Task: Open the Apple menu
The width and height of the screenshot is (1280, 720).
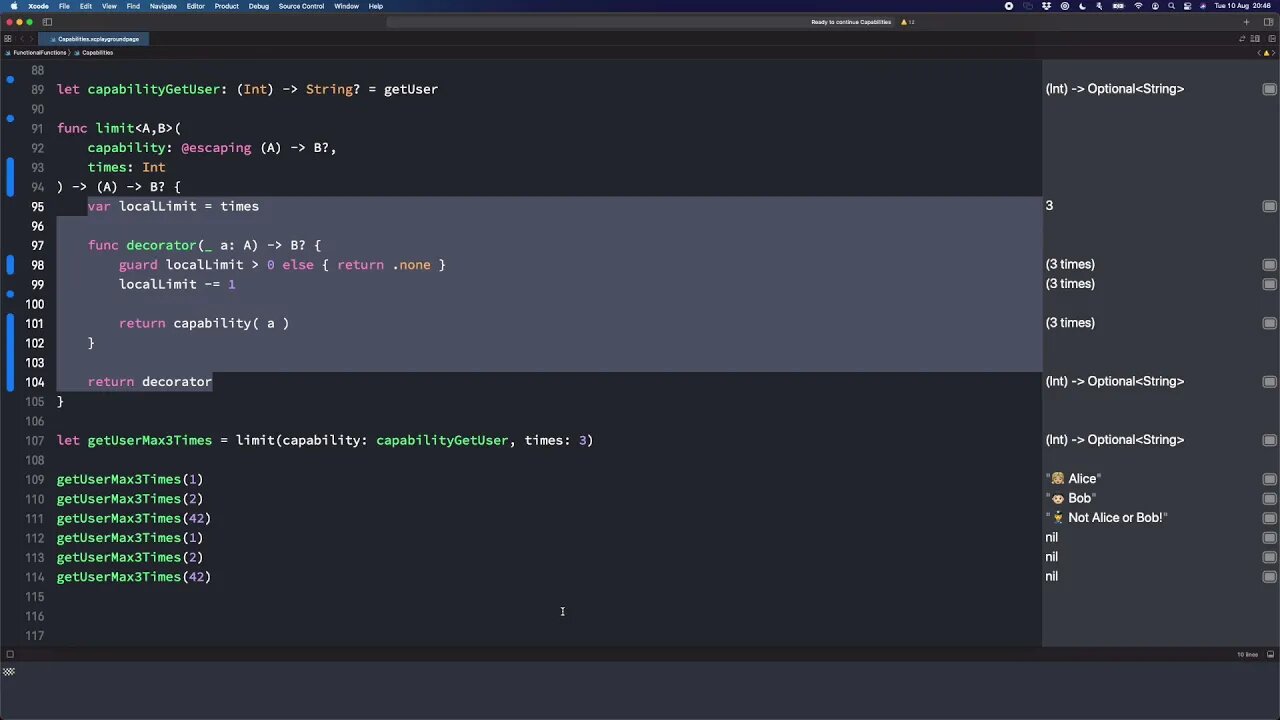Action: [14, 6]
